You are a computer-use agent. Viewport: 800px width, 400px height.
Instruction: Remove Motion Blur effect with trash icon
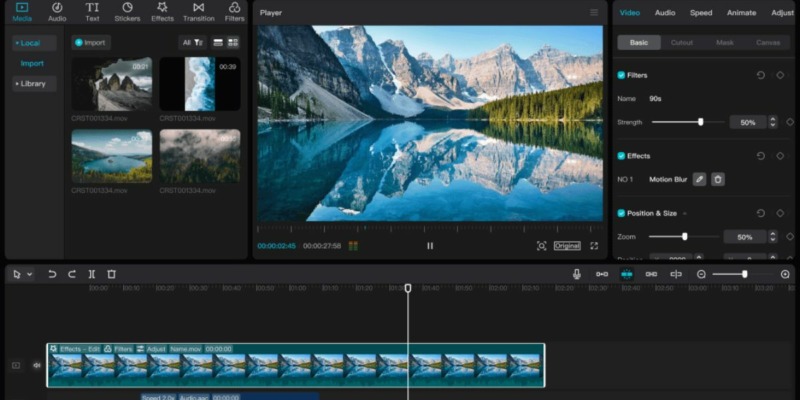pyautogui.click(x=718, y=179)
